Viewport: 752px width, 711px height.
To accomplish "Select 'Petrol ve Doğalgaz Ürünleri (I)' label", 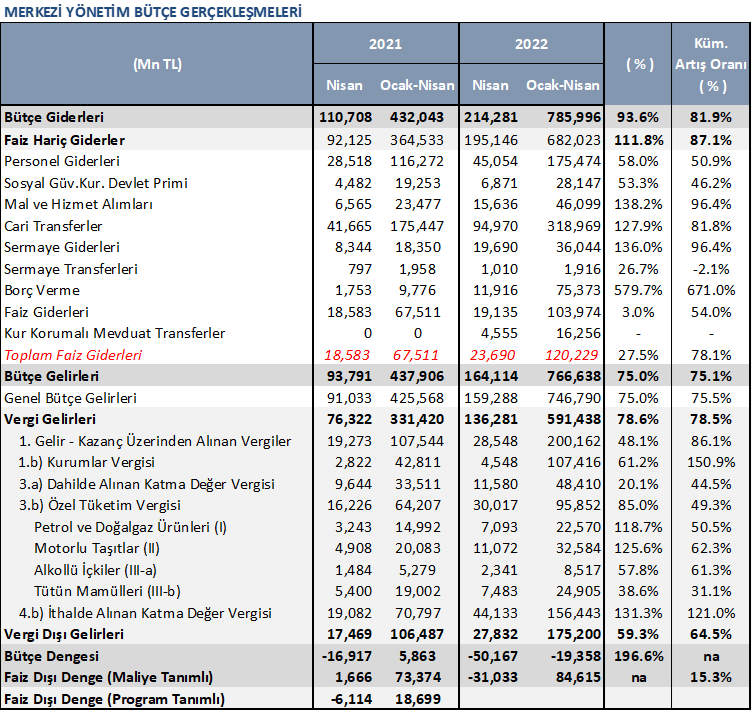I will pyautogui.click(x=130, y=527).
